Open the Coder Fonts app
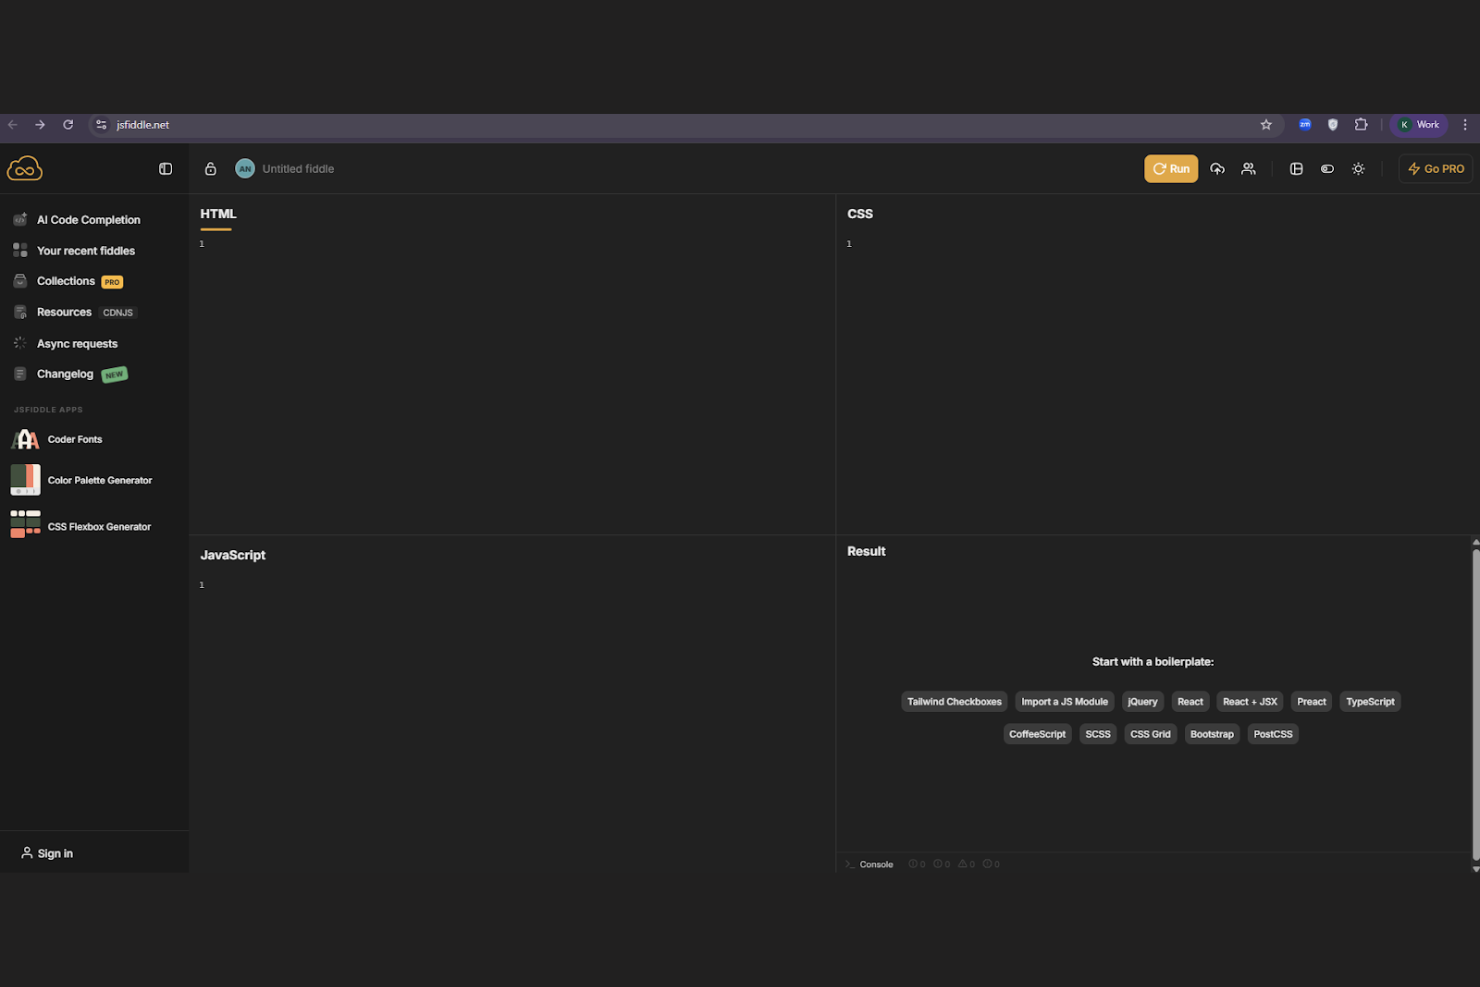Image resolution: width=1480 pixels, height=987 pixels. [x=74, y=439]
